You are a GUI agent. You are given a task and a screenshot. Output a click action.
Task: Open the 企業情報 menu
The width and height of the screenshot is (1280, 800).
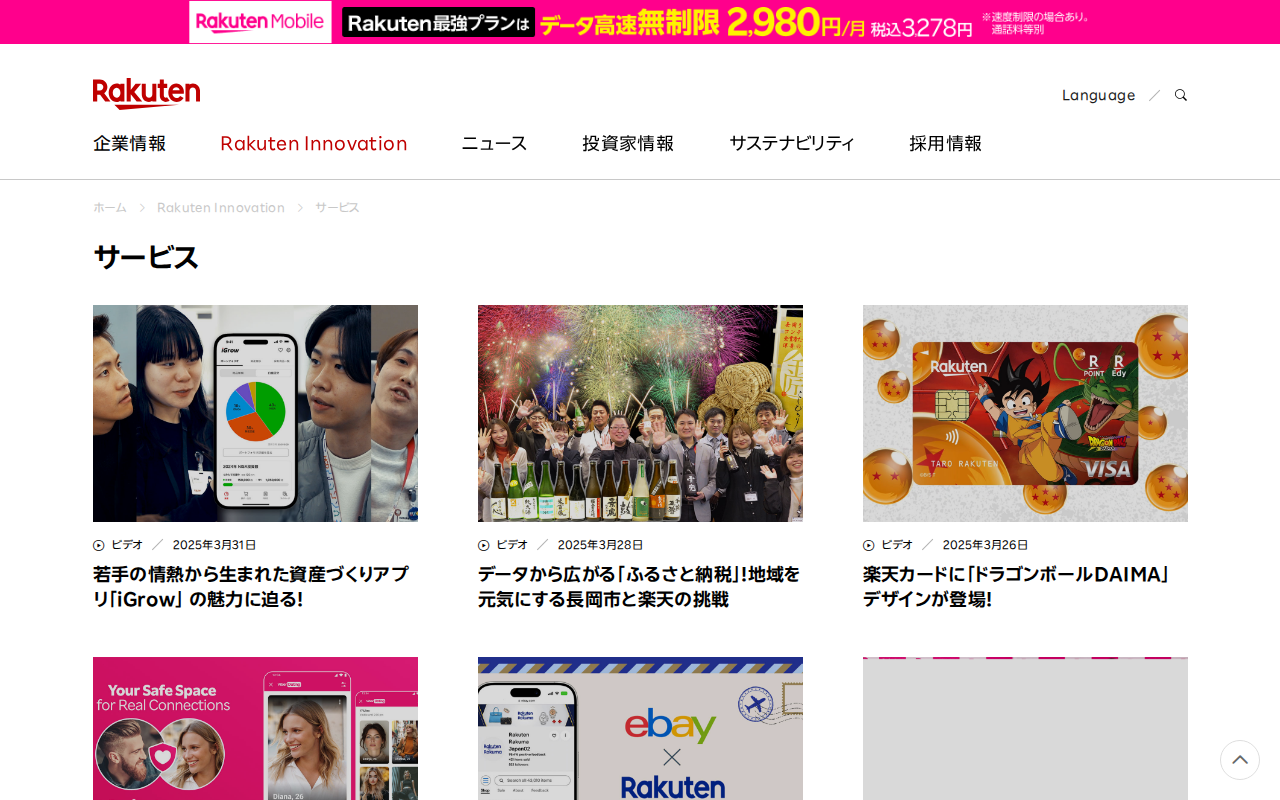pyautogui.click(x=129, y=142)
